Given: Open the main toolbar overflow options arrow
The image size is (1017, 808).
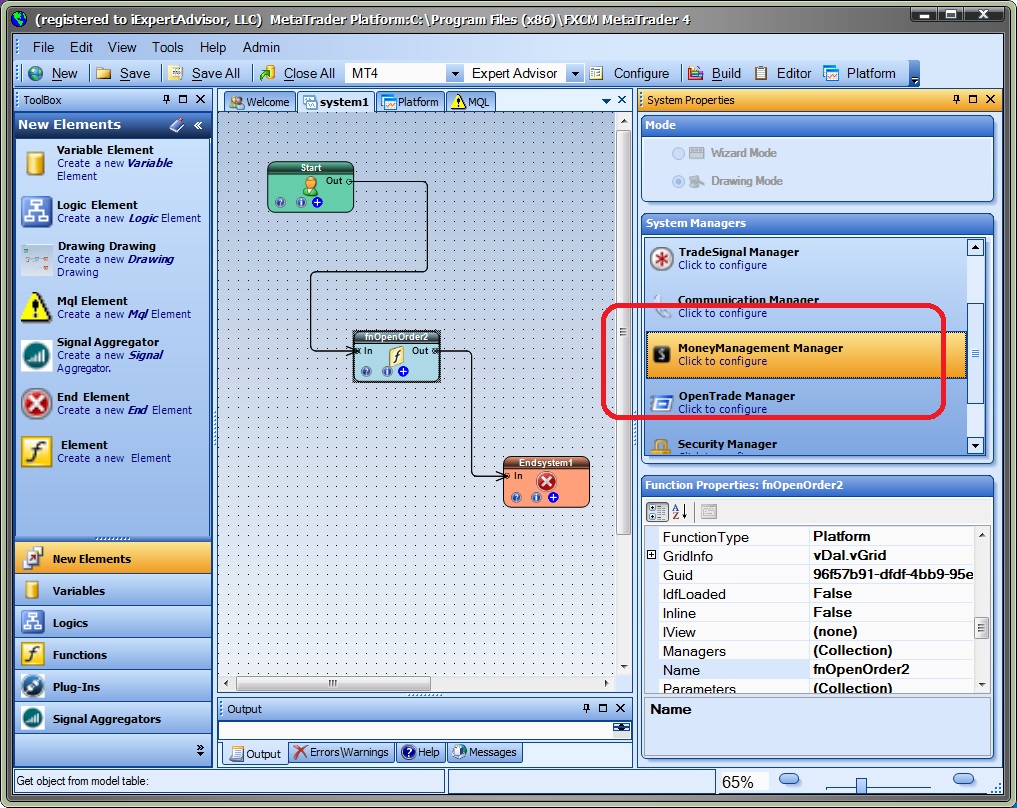Looking at the screenshot, I should tap(915, 73).
